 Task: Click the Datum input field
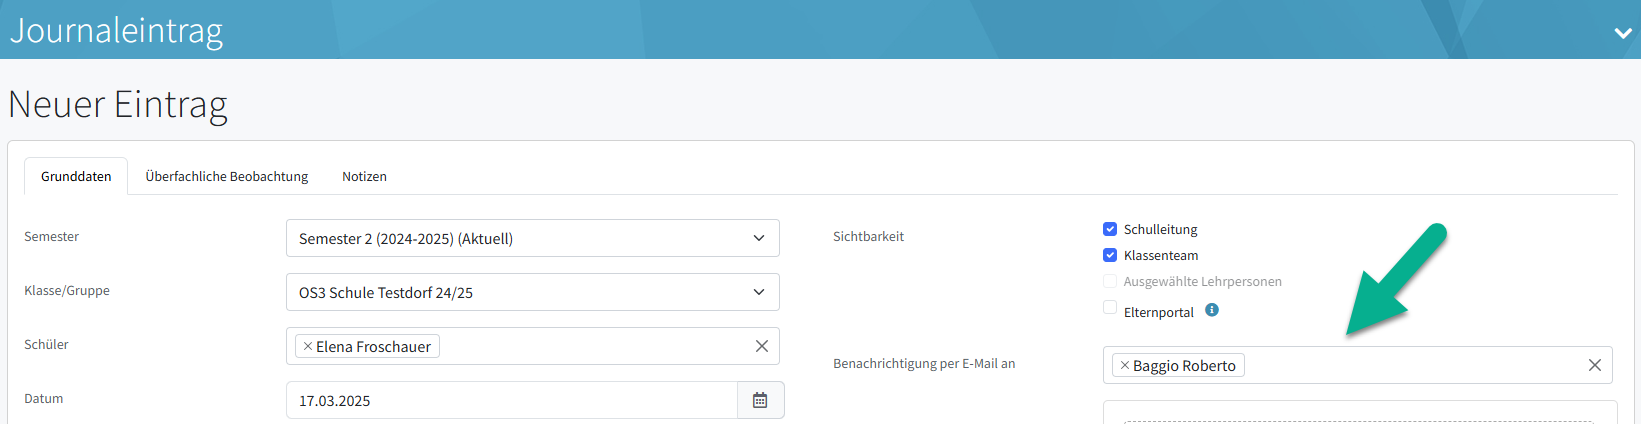point(512,400)
